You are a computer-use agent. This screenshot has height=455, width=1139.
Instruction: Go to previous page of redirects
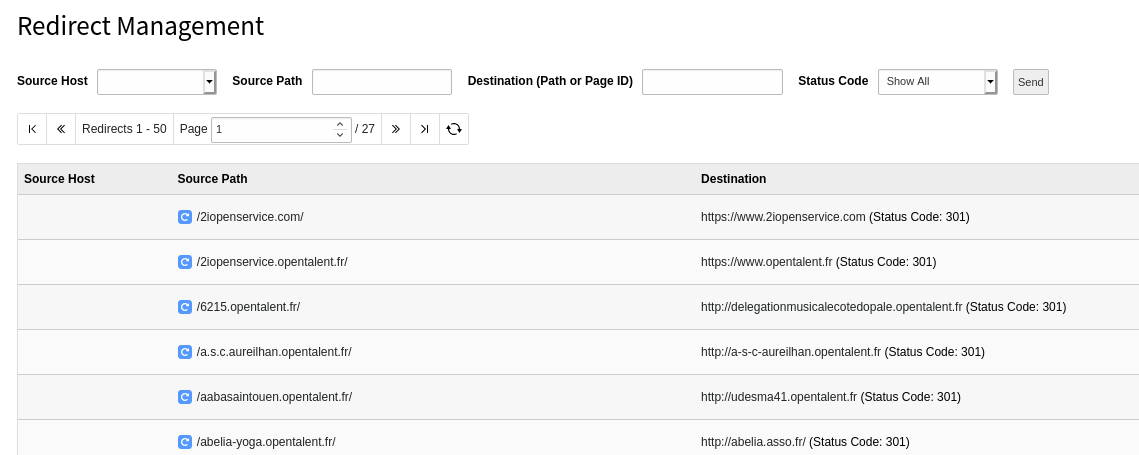[x=61, y=129]
